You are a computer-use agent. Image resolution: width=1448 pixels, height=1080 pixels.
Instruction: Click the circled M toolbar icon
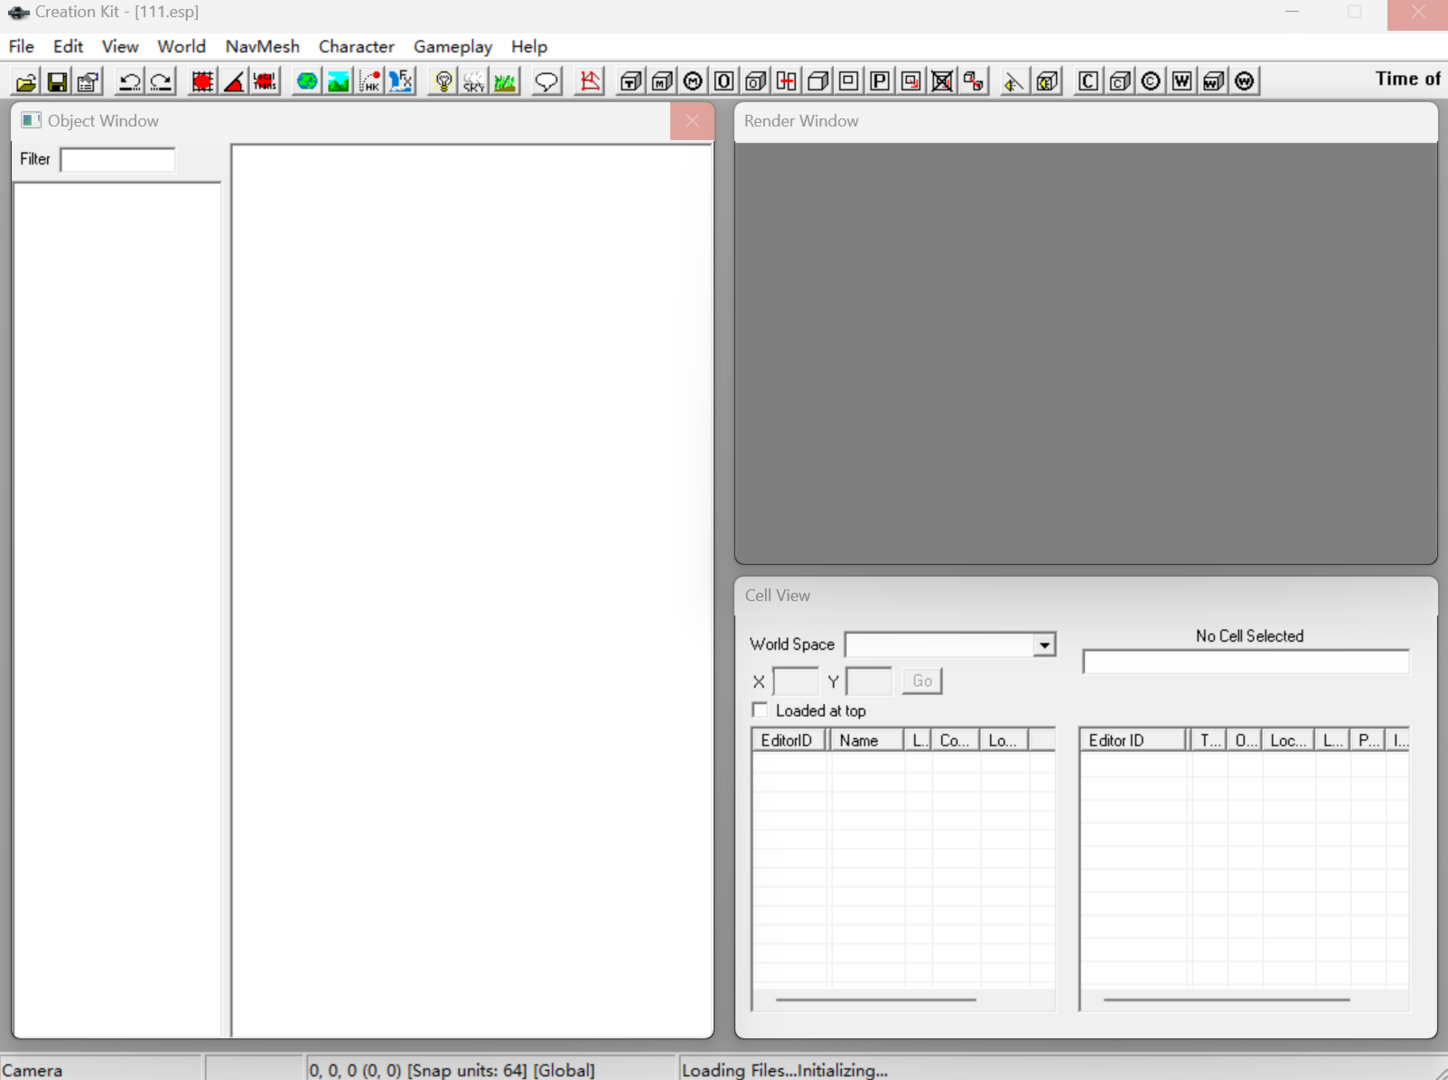point(693,81)
